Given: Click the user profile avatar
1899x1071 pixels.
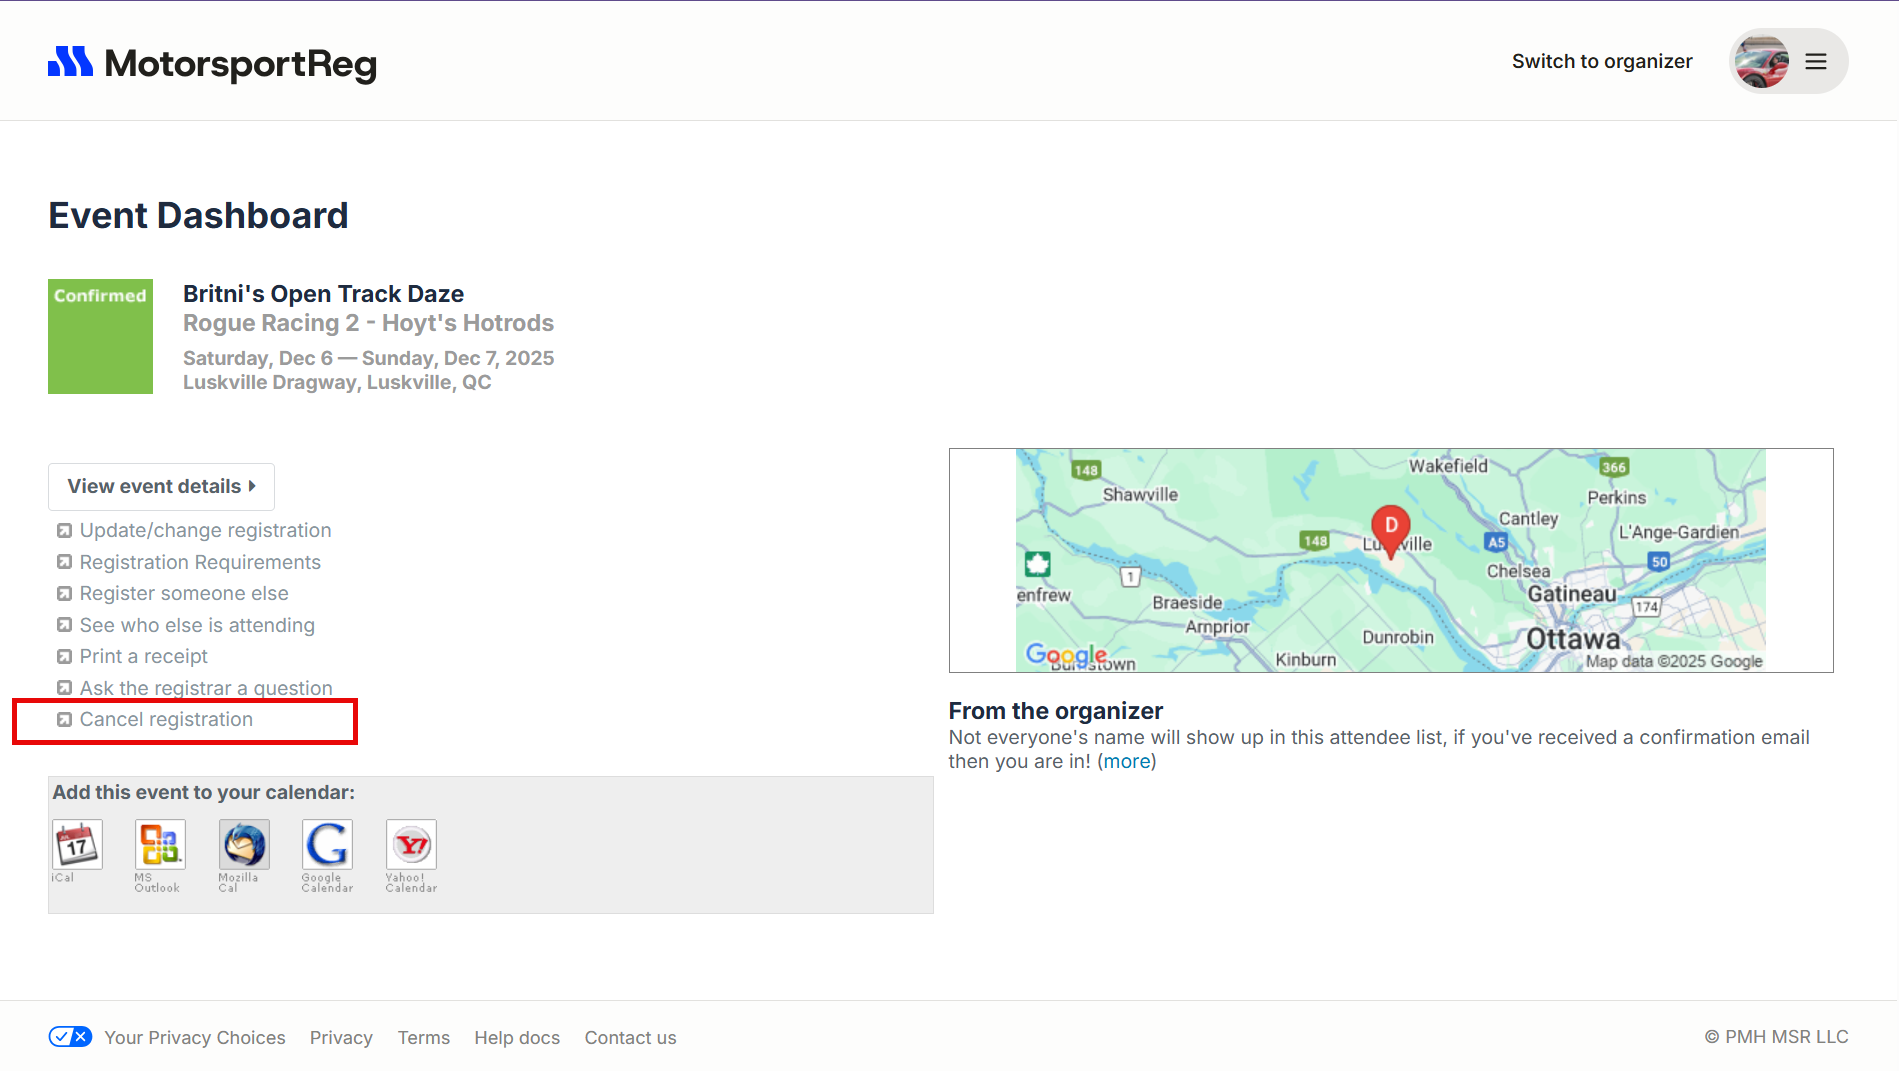Looking at the screenshot, I should click(1761, 62).
